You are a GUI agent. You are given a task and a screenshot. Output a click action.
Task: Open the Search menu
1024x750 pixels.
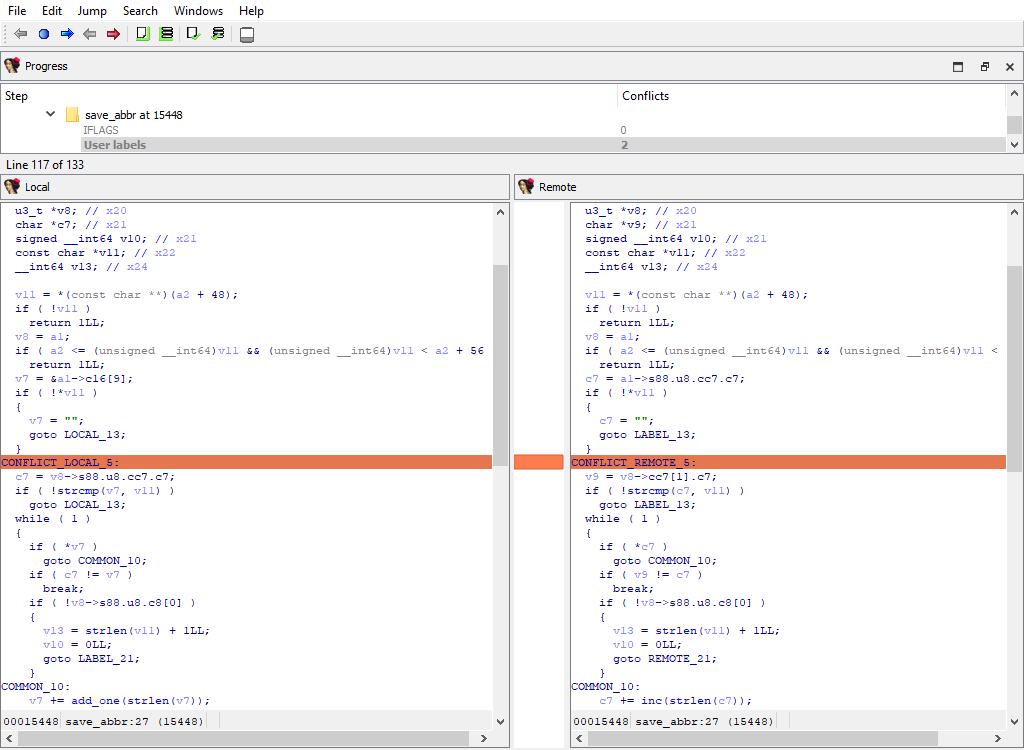(140, 11)
